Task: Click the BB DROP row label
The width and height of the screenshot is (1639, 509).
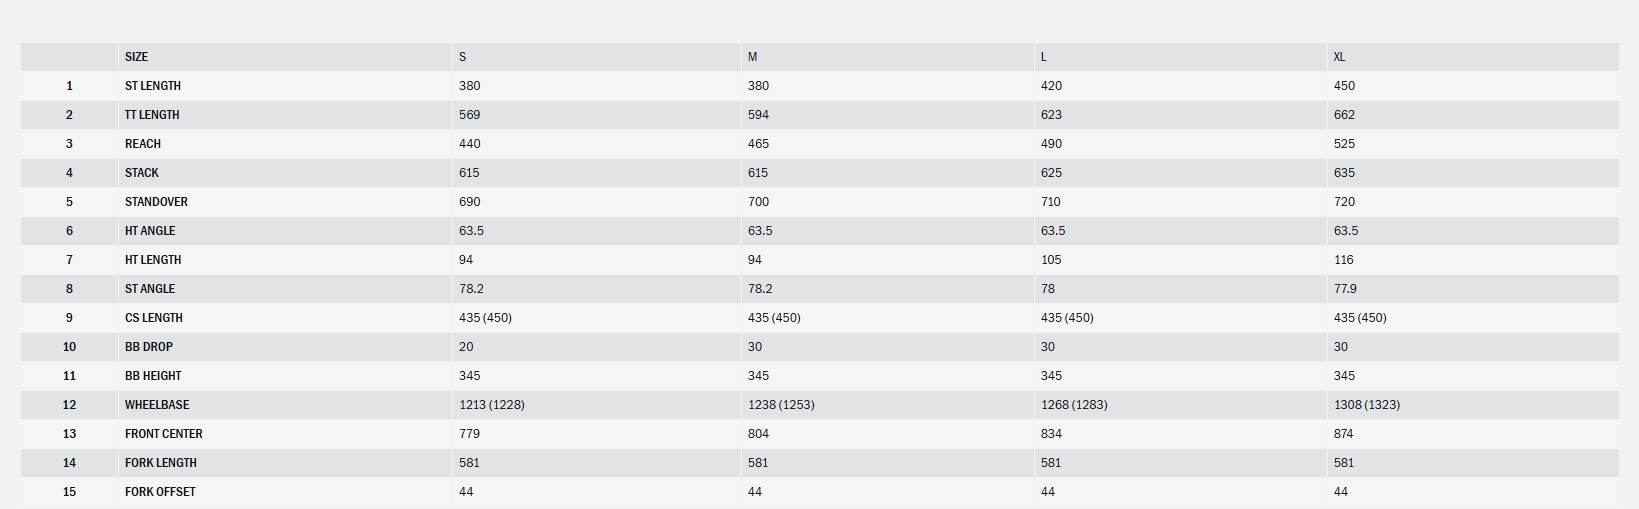Action: pyautogui.click(x=149, y=347)
